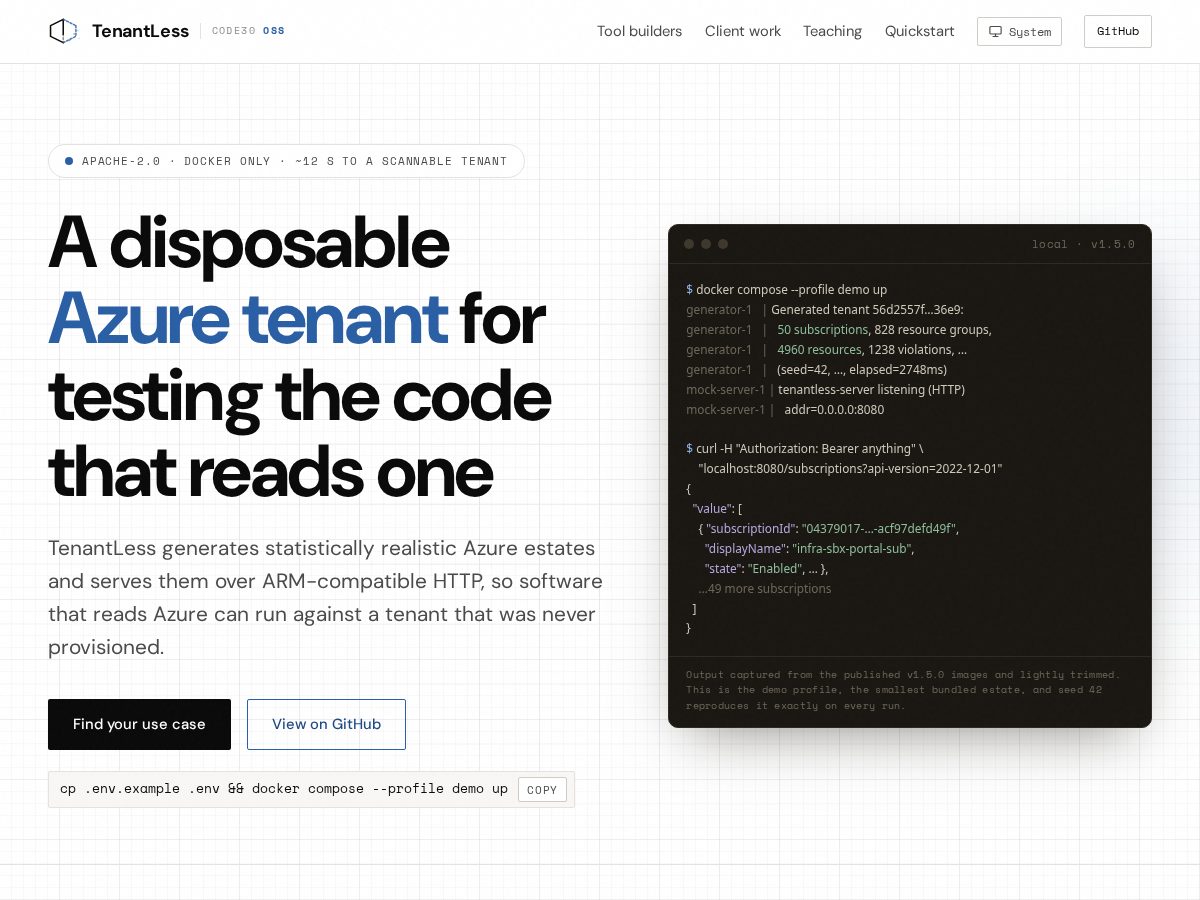The width and height of the screenshot is (1200, 900).
Task: Click the Output captured footnote text
Action: point(903,690)
